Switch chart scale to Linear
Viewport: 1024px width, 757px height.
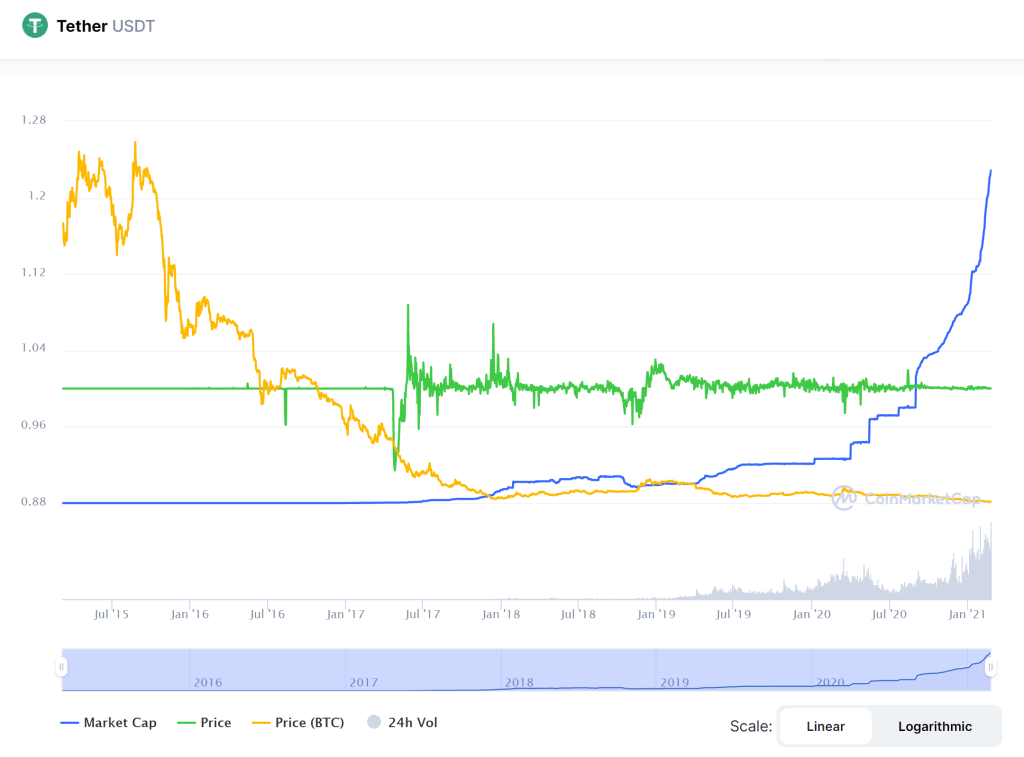pyautogui.click(x=825, y=727)
